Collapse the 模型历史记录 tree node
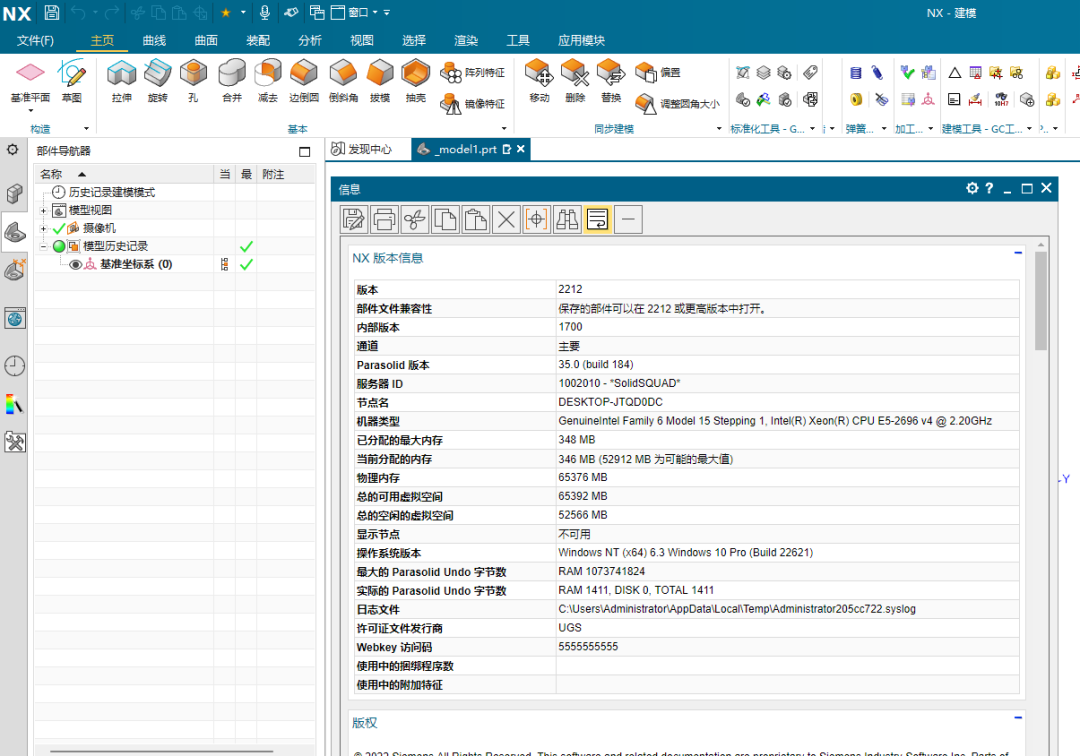 [x=43, y=246]
